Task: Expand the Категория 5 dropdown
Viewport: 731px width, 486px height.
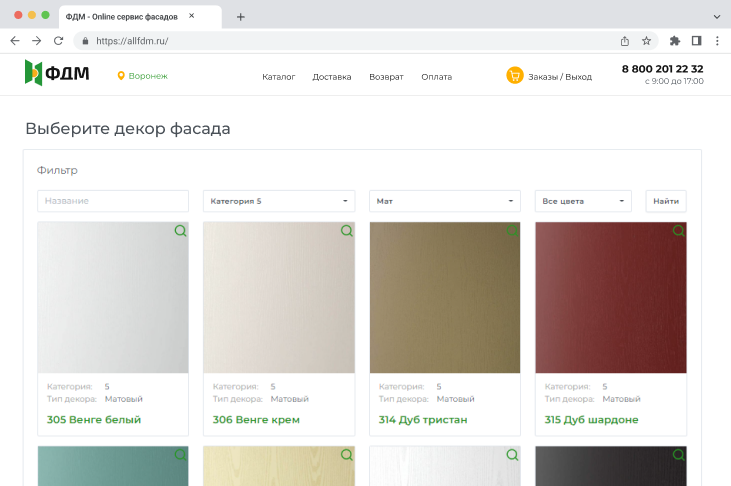Action: point(278,201)
